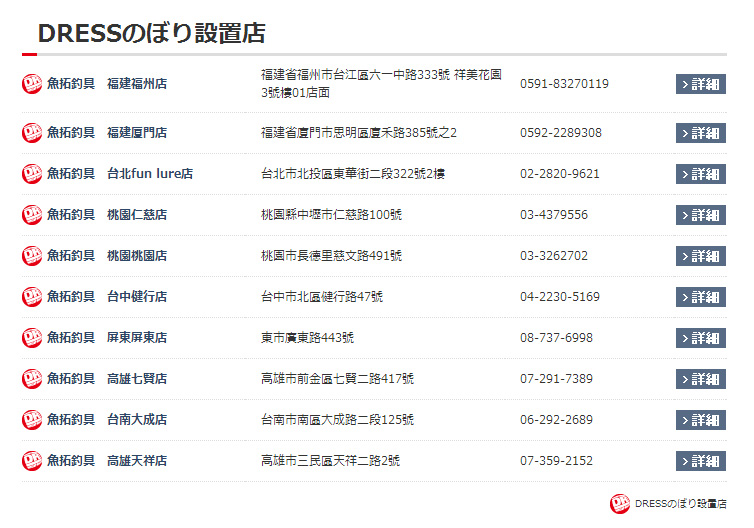
Task: Click address 台南市南區大成路二段125號
Action: click(337, 419)
